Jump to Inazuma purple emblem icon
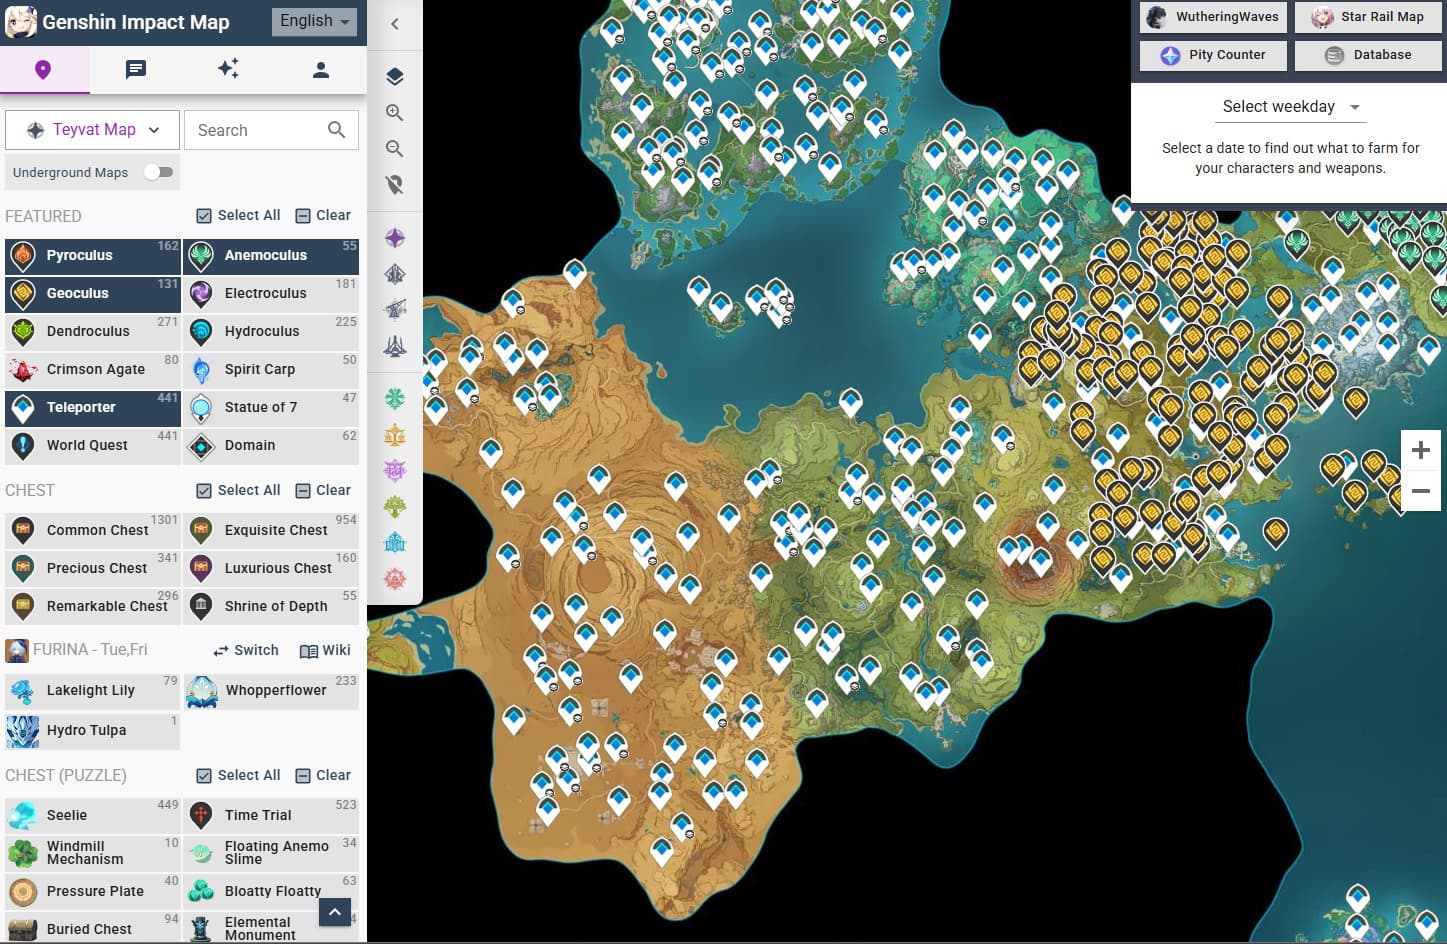 [x=395, y=470]
